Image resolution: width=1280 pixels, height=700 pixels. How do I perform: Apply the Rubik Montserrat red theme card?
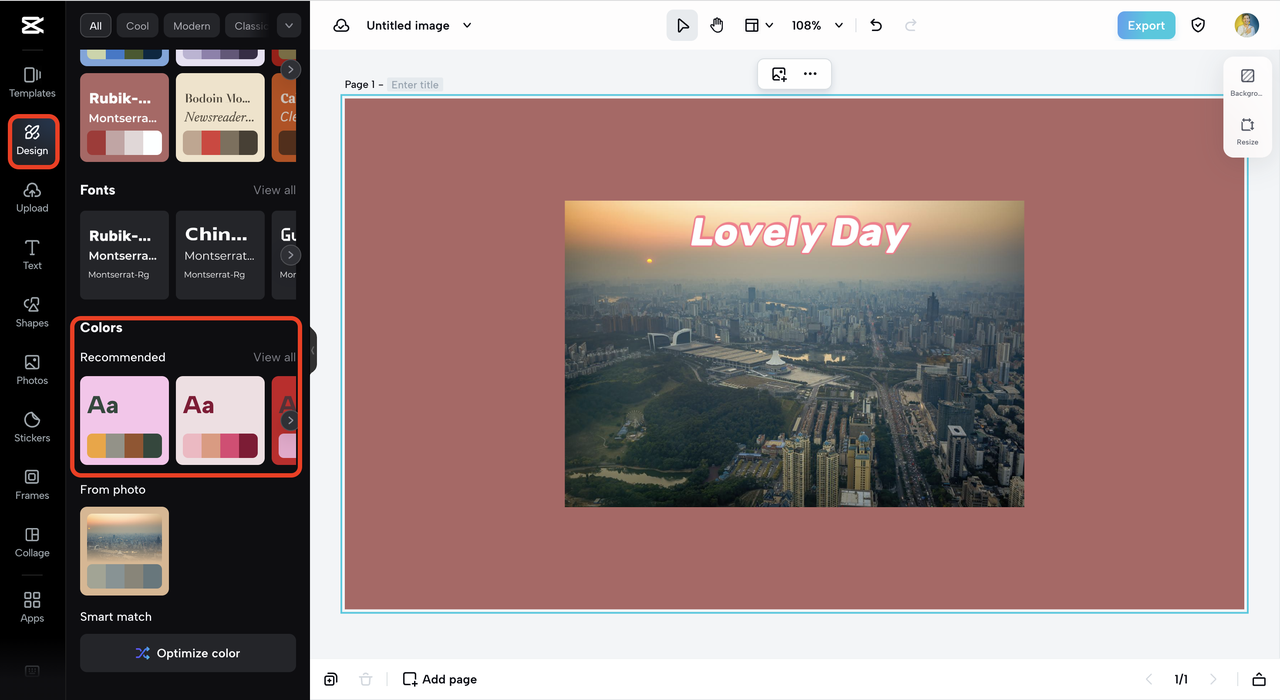pyautogui.click(x=124, y=117)
